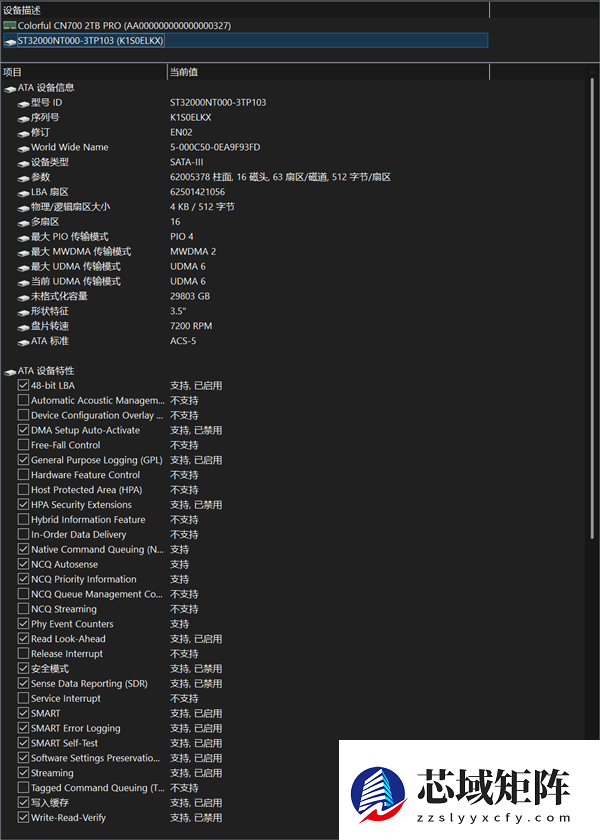Toggle the 安全模式 checkbox
Screen dimensions: 600x840
pos(23,669)
